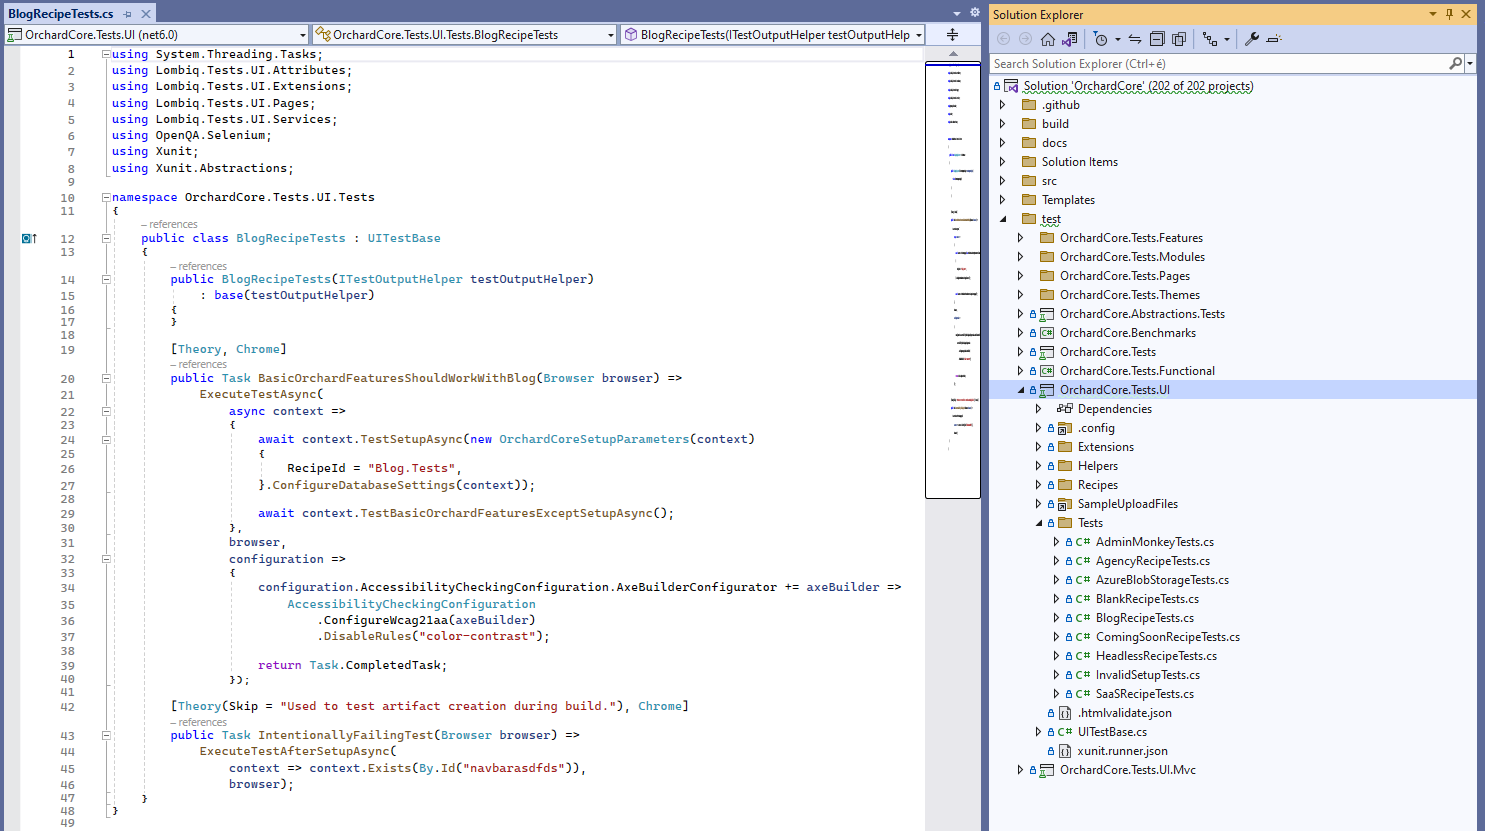Click the Home icon in Solution Explorer
The height and width of the screenshot is (831, 1485).
1047,39
